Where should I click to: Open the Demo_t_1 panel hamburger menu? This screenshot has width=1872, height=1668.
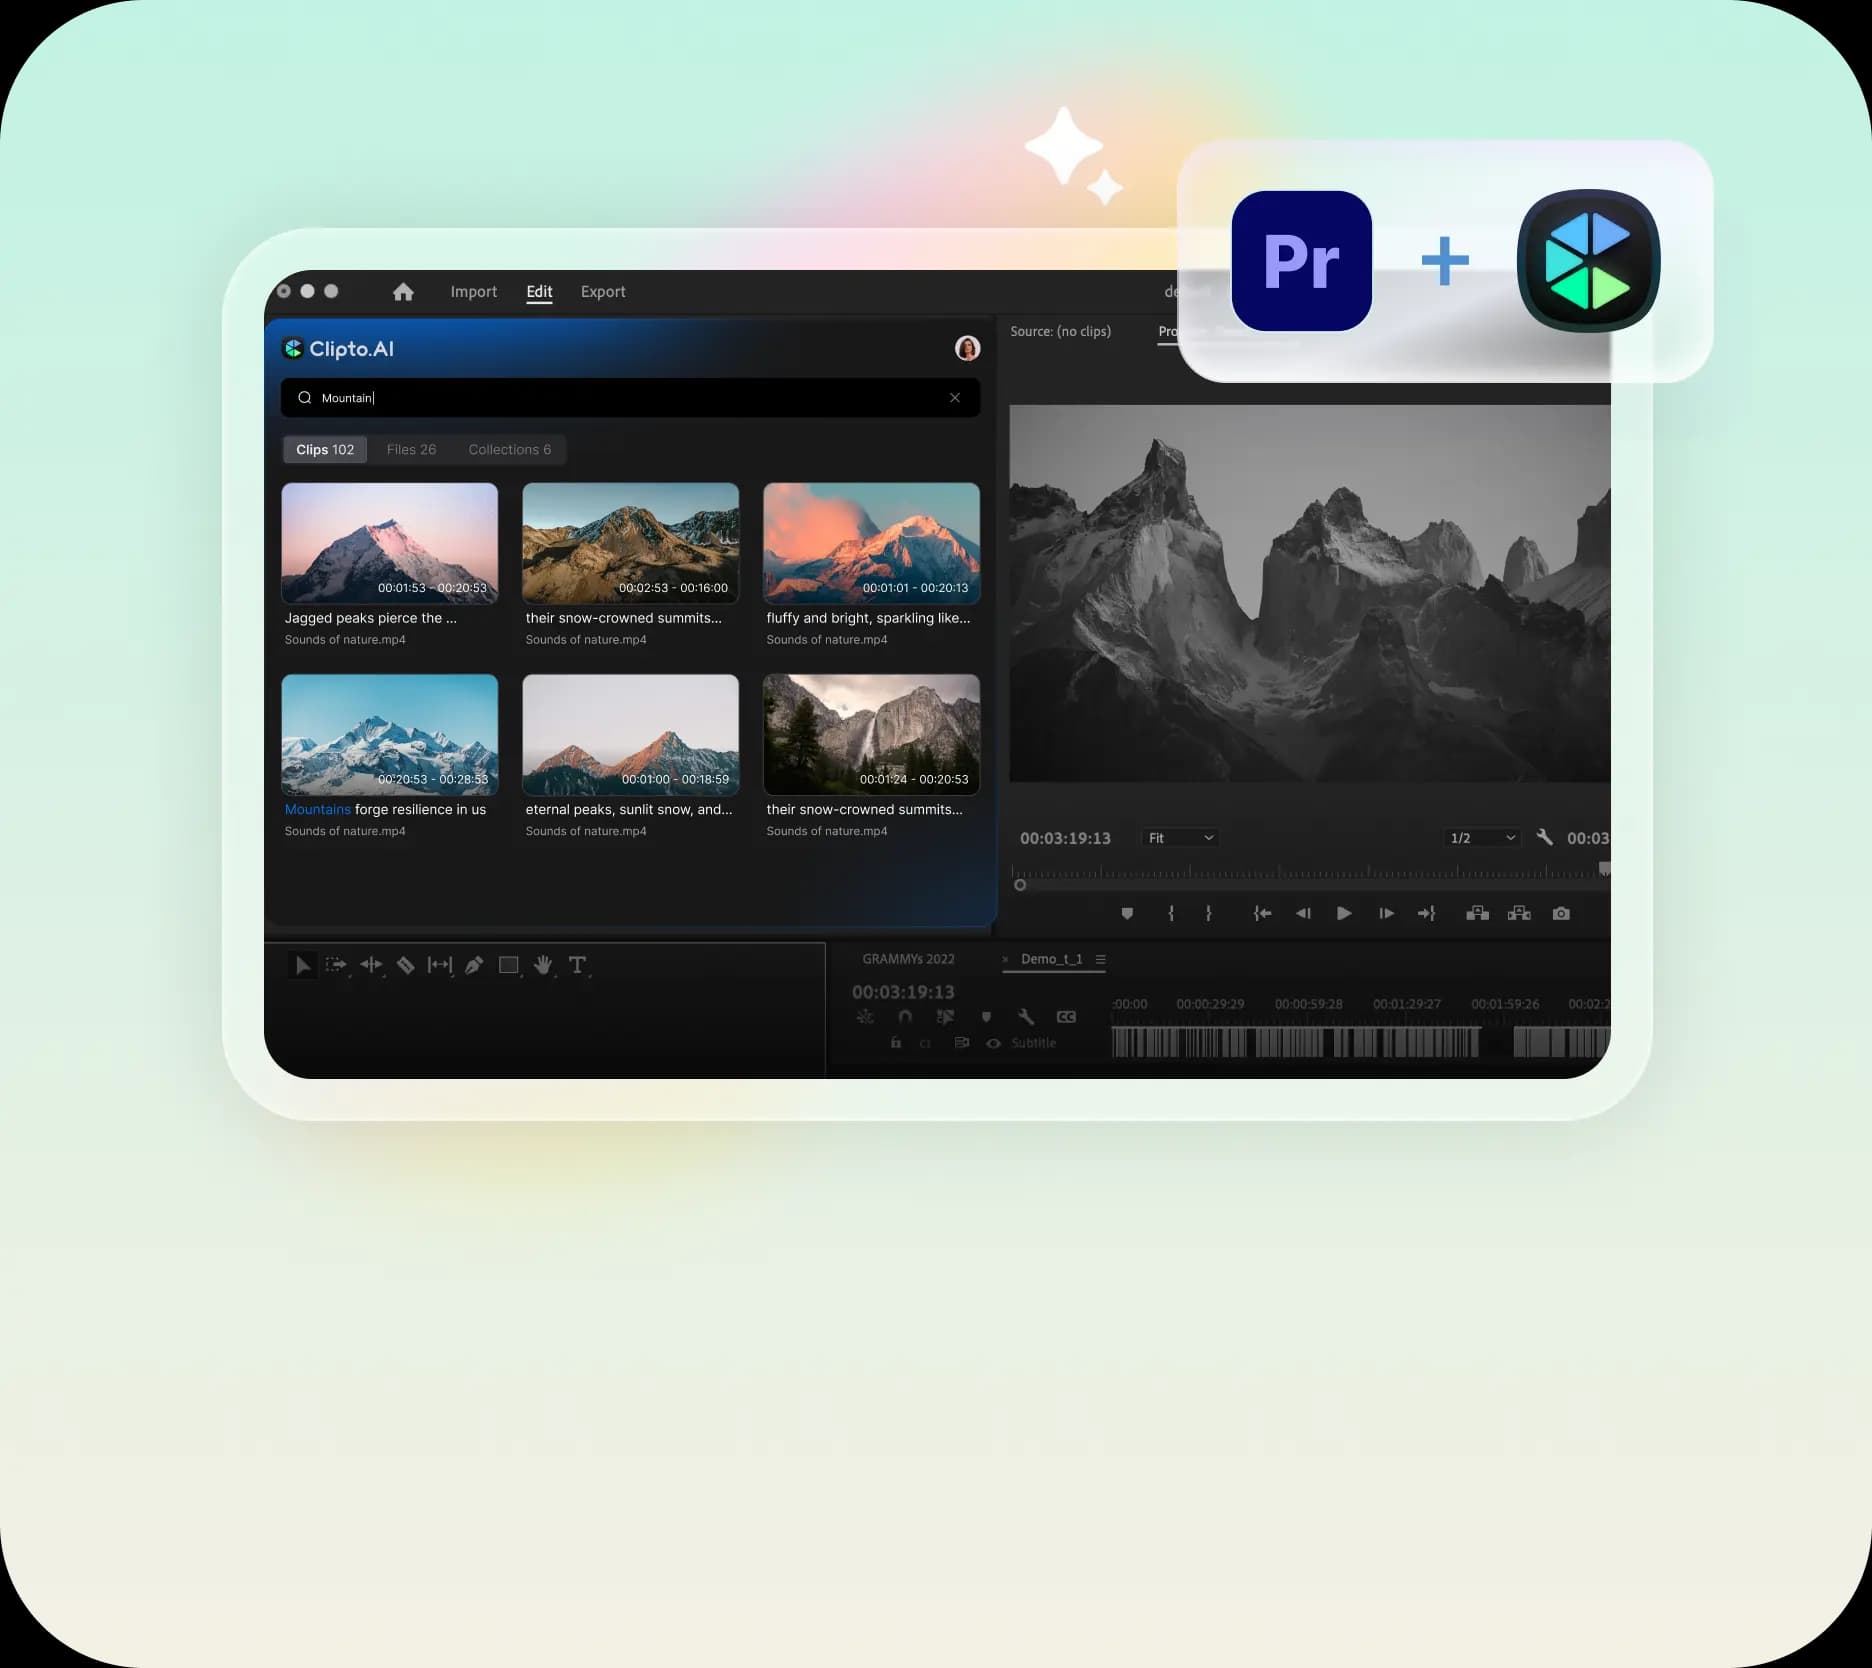(x=1100, y=959)
